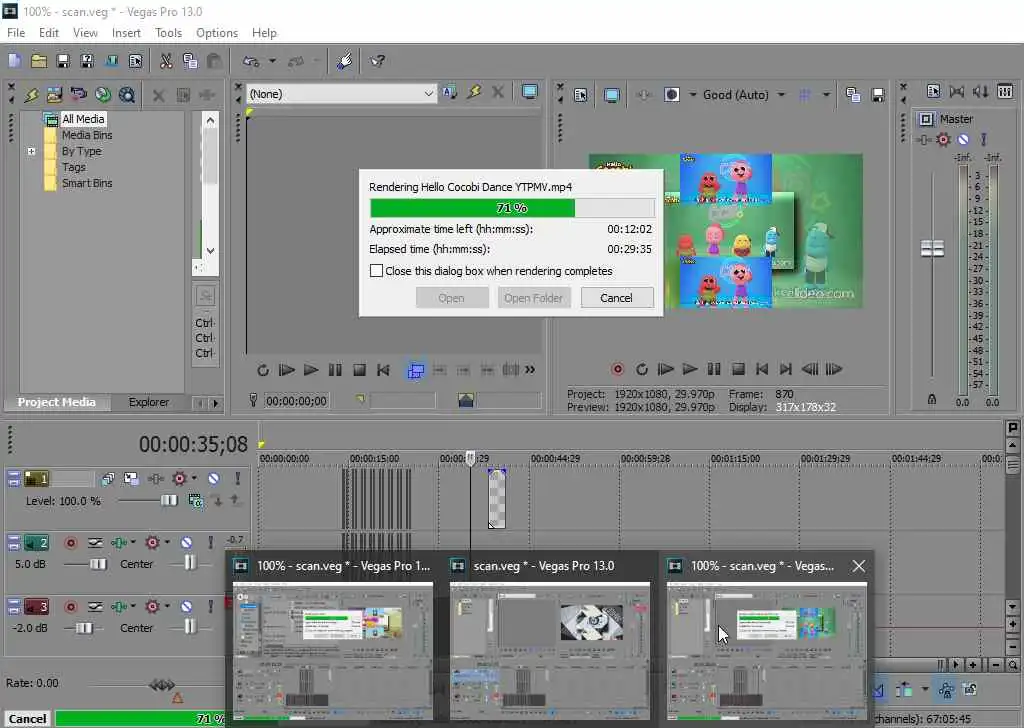This screenshot has width=1024, height=728.
Task: Mute audio track 3
Action: (187, 607)
